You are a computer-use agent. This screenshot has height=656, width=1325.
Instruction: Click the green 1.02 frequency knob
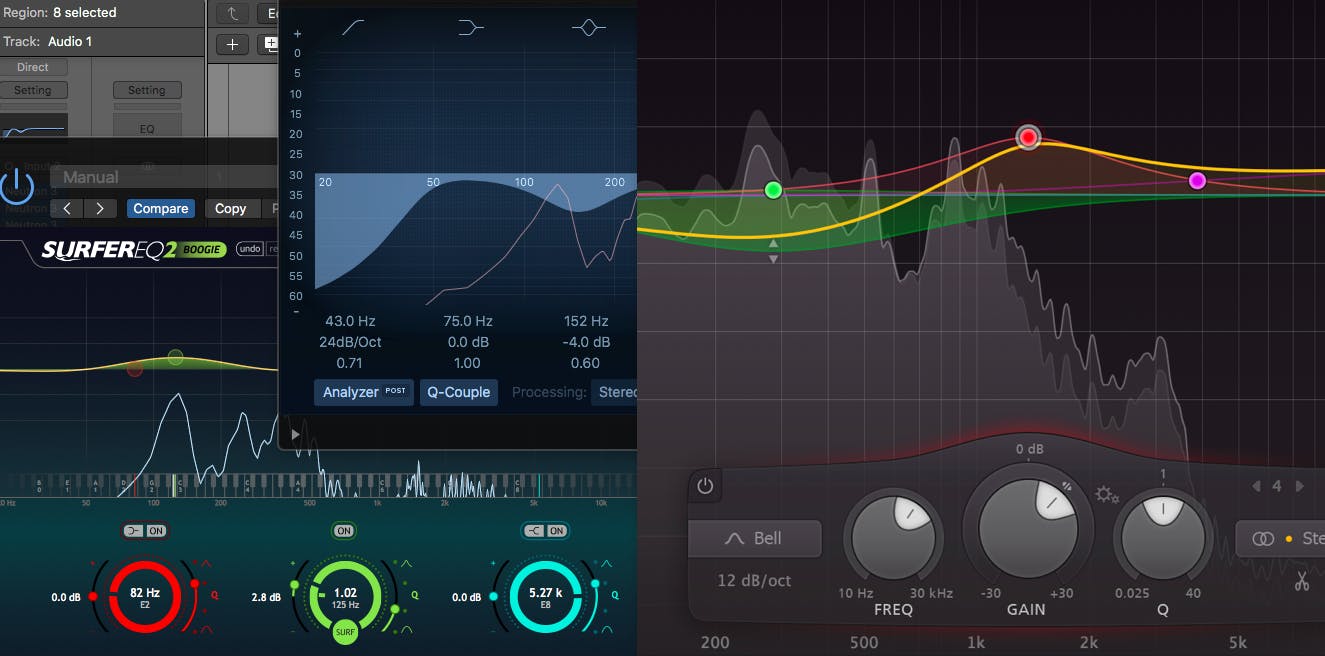tap(345, 596)
